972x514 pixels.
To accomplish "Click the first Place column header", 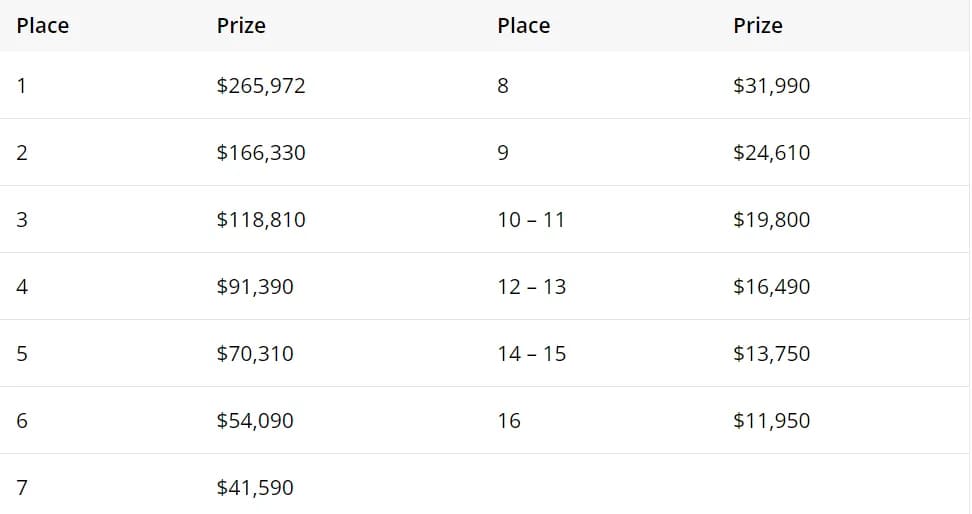I will 43,26.
